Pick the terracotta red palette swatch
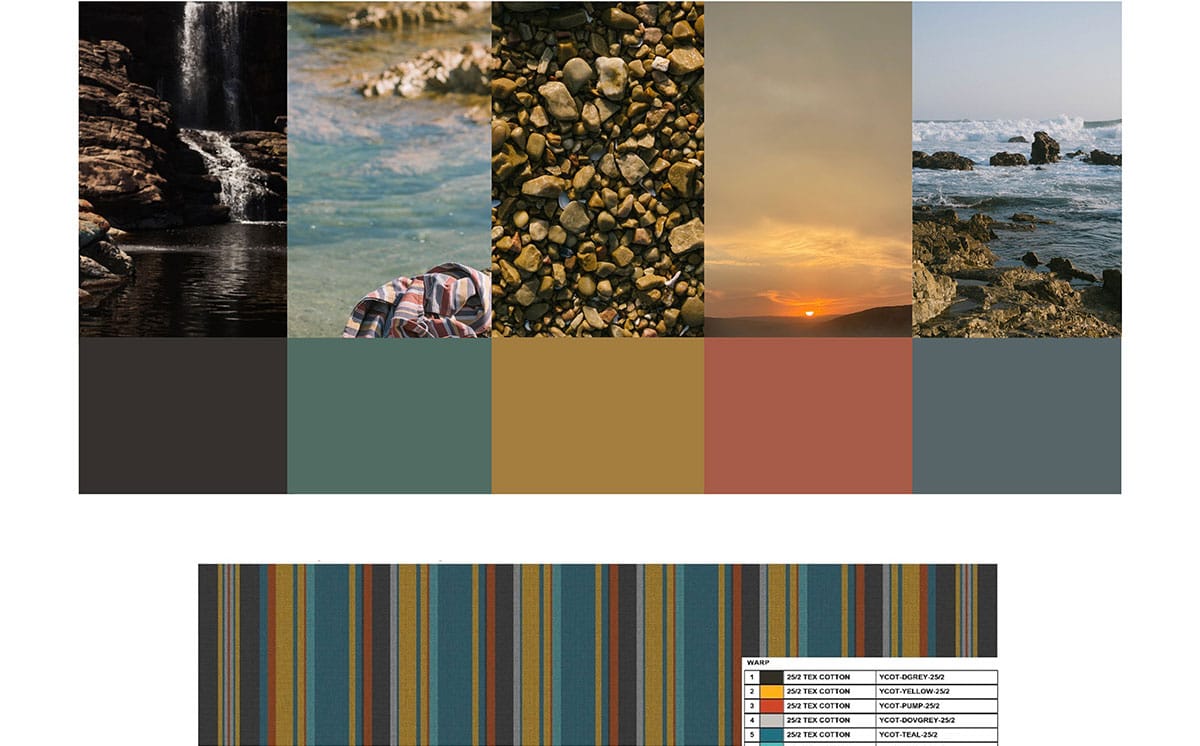Screen dimensions: 1200x746 click(x=808, y=415)
